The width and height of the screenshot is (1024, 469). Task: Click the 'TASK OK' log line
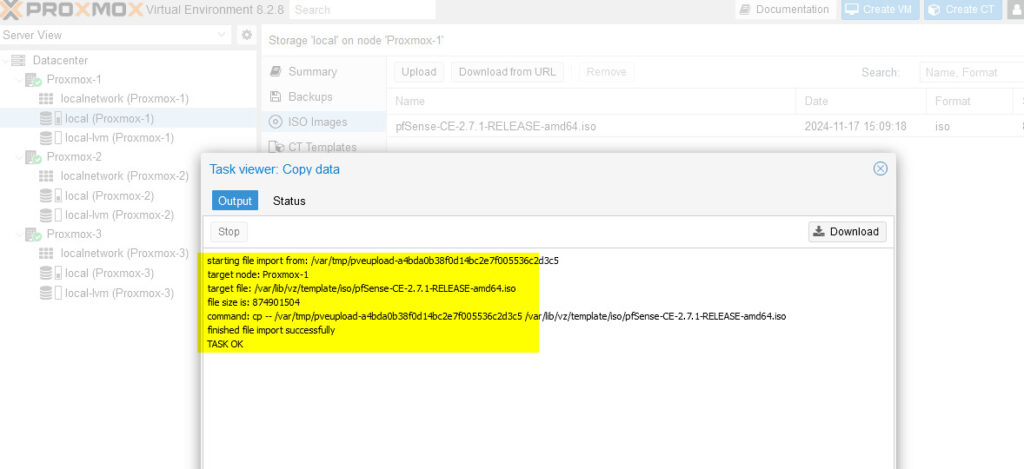pyautogui.click(x=225, y=344)
